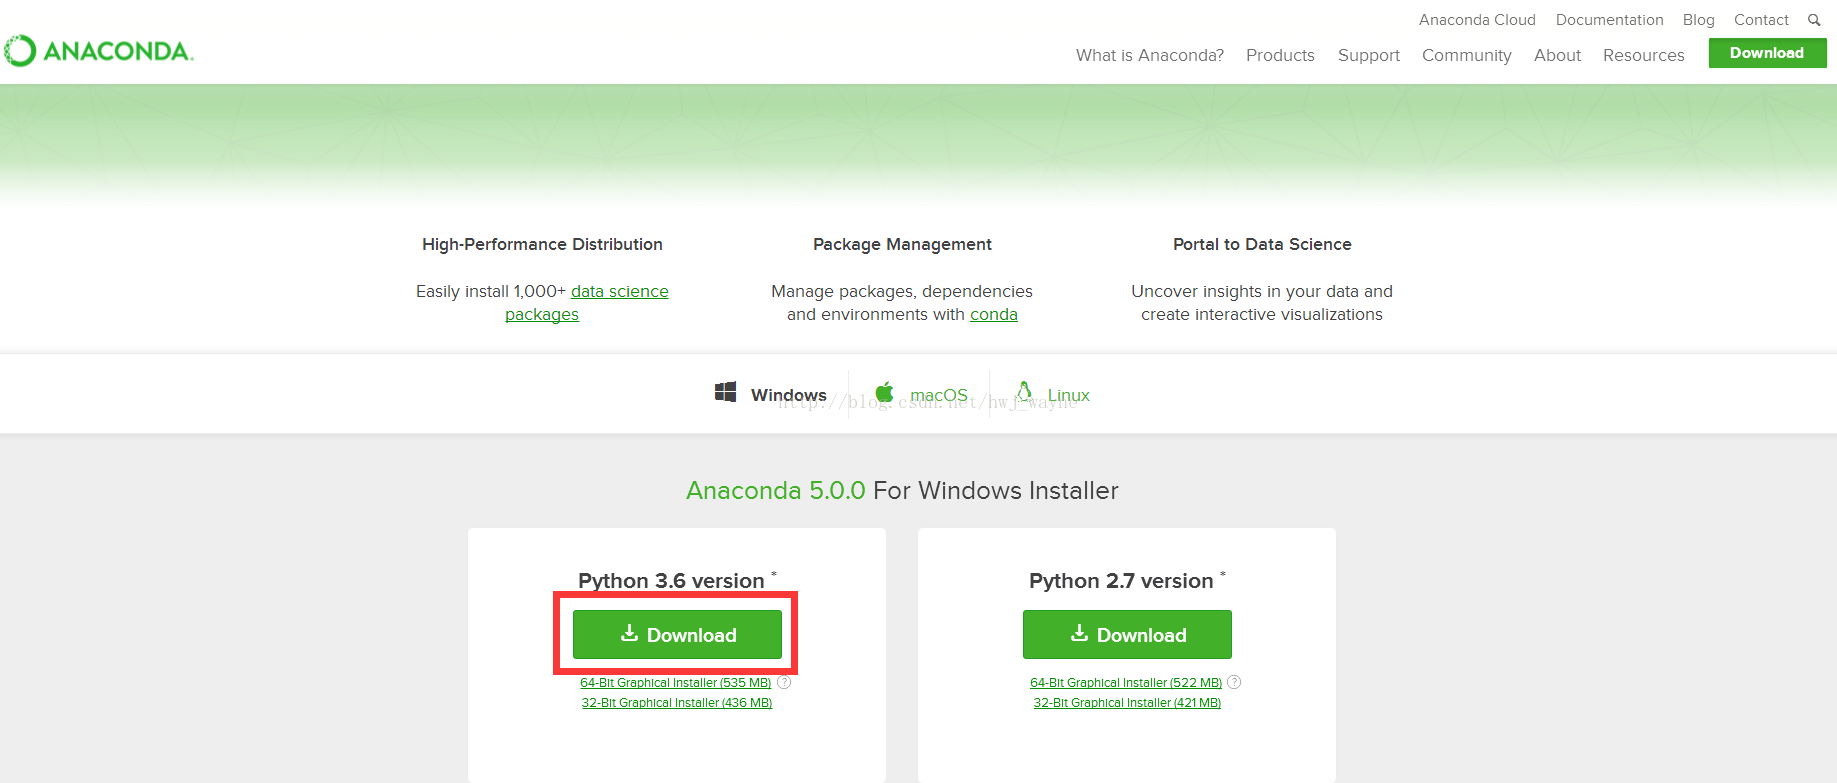Click help icon beside 64-Bit installer (522 MB)
Screen dimensions: 1837x783
1234,682
